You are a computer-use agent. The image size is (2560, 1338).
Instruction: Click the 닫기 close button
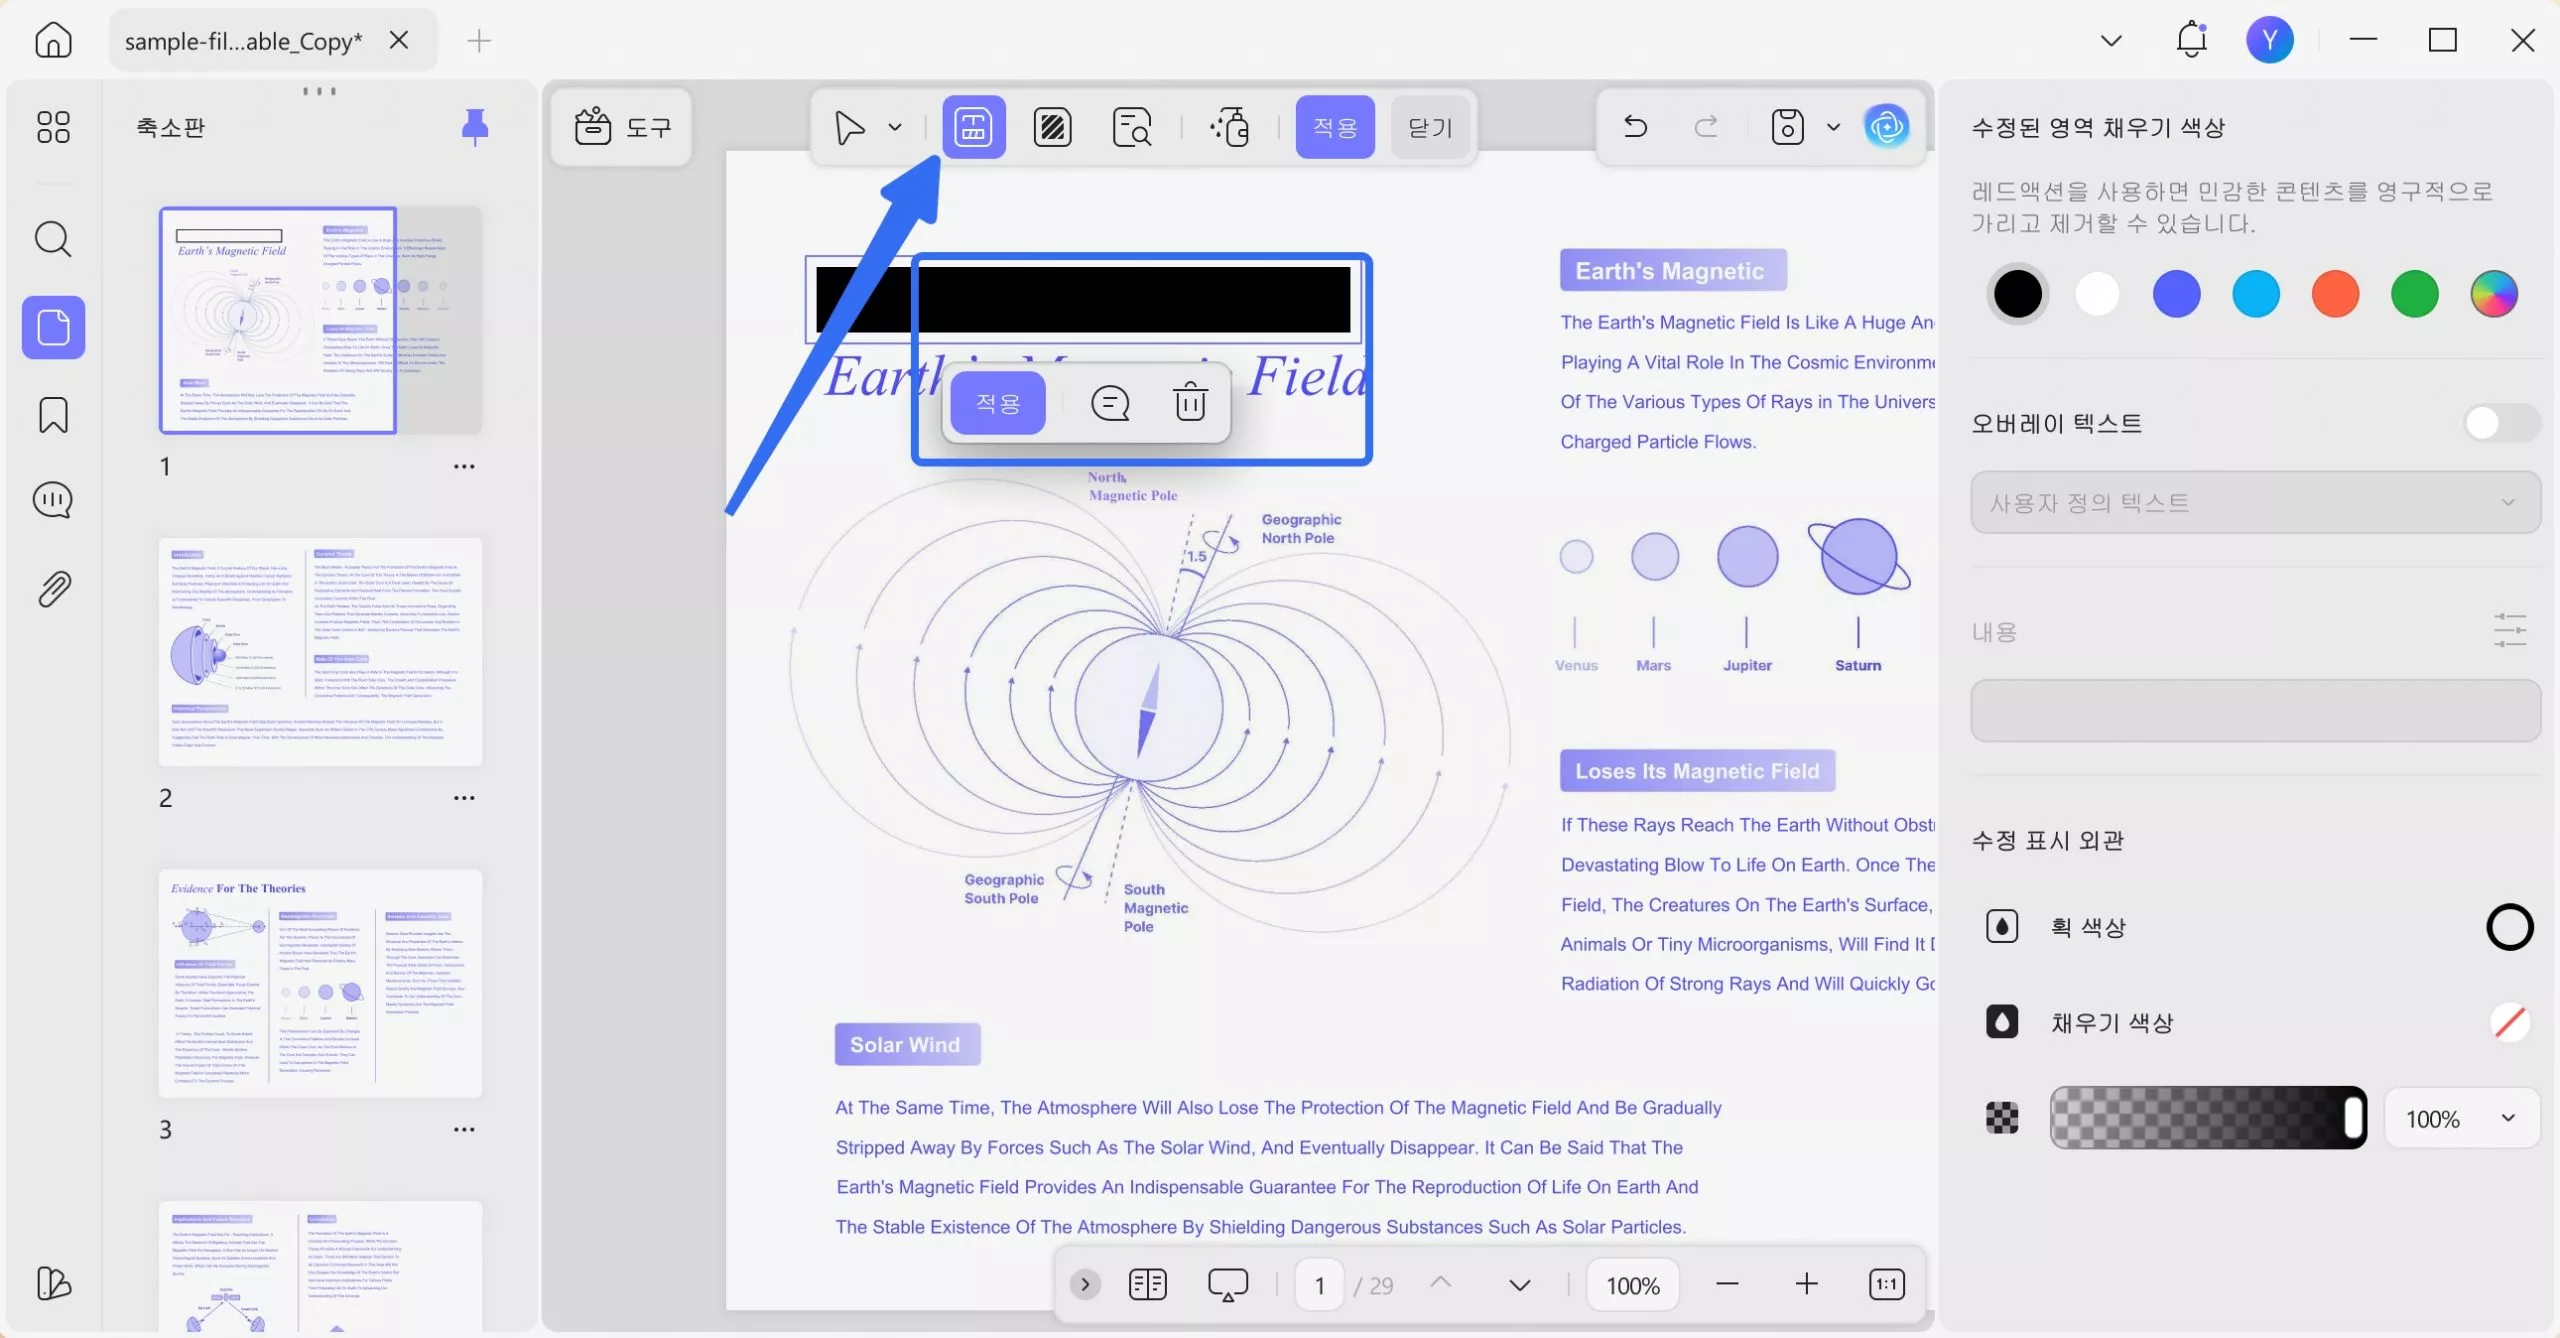(1430, 127)
